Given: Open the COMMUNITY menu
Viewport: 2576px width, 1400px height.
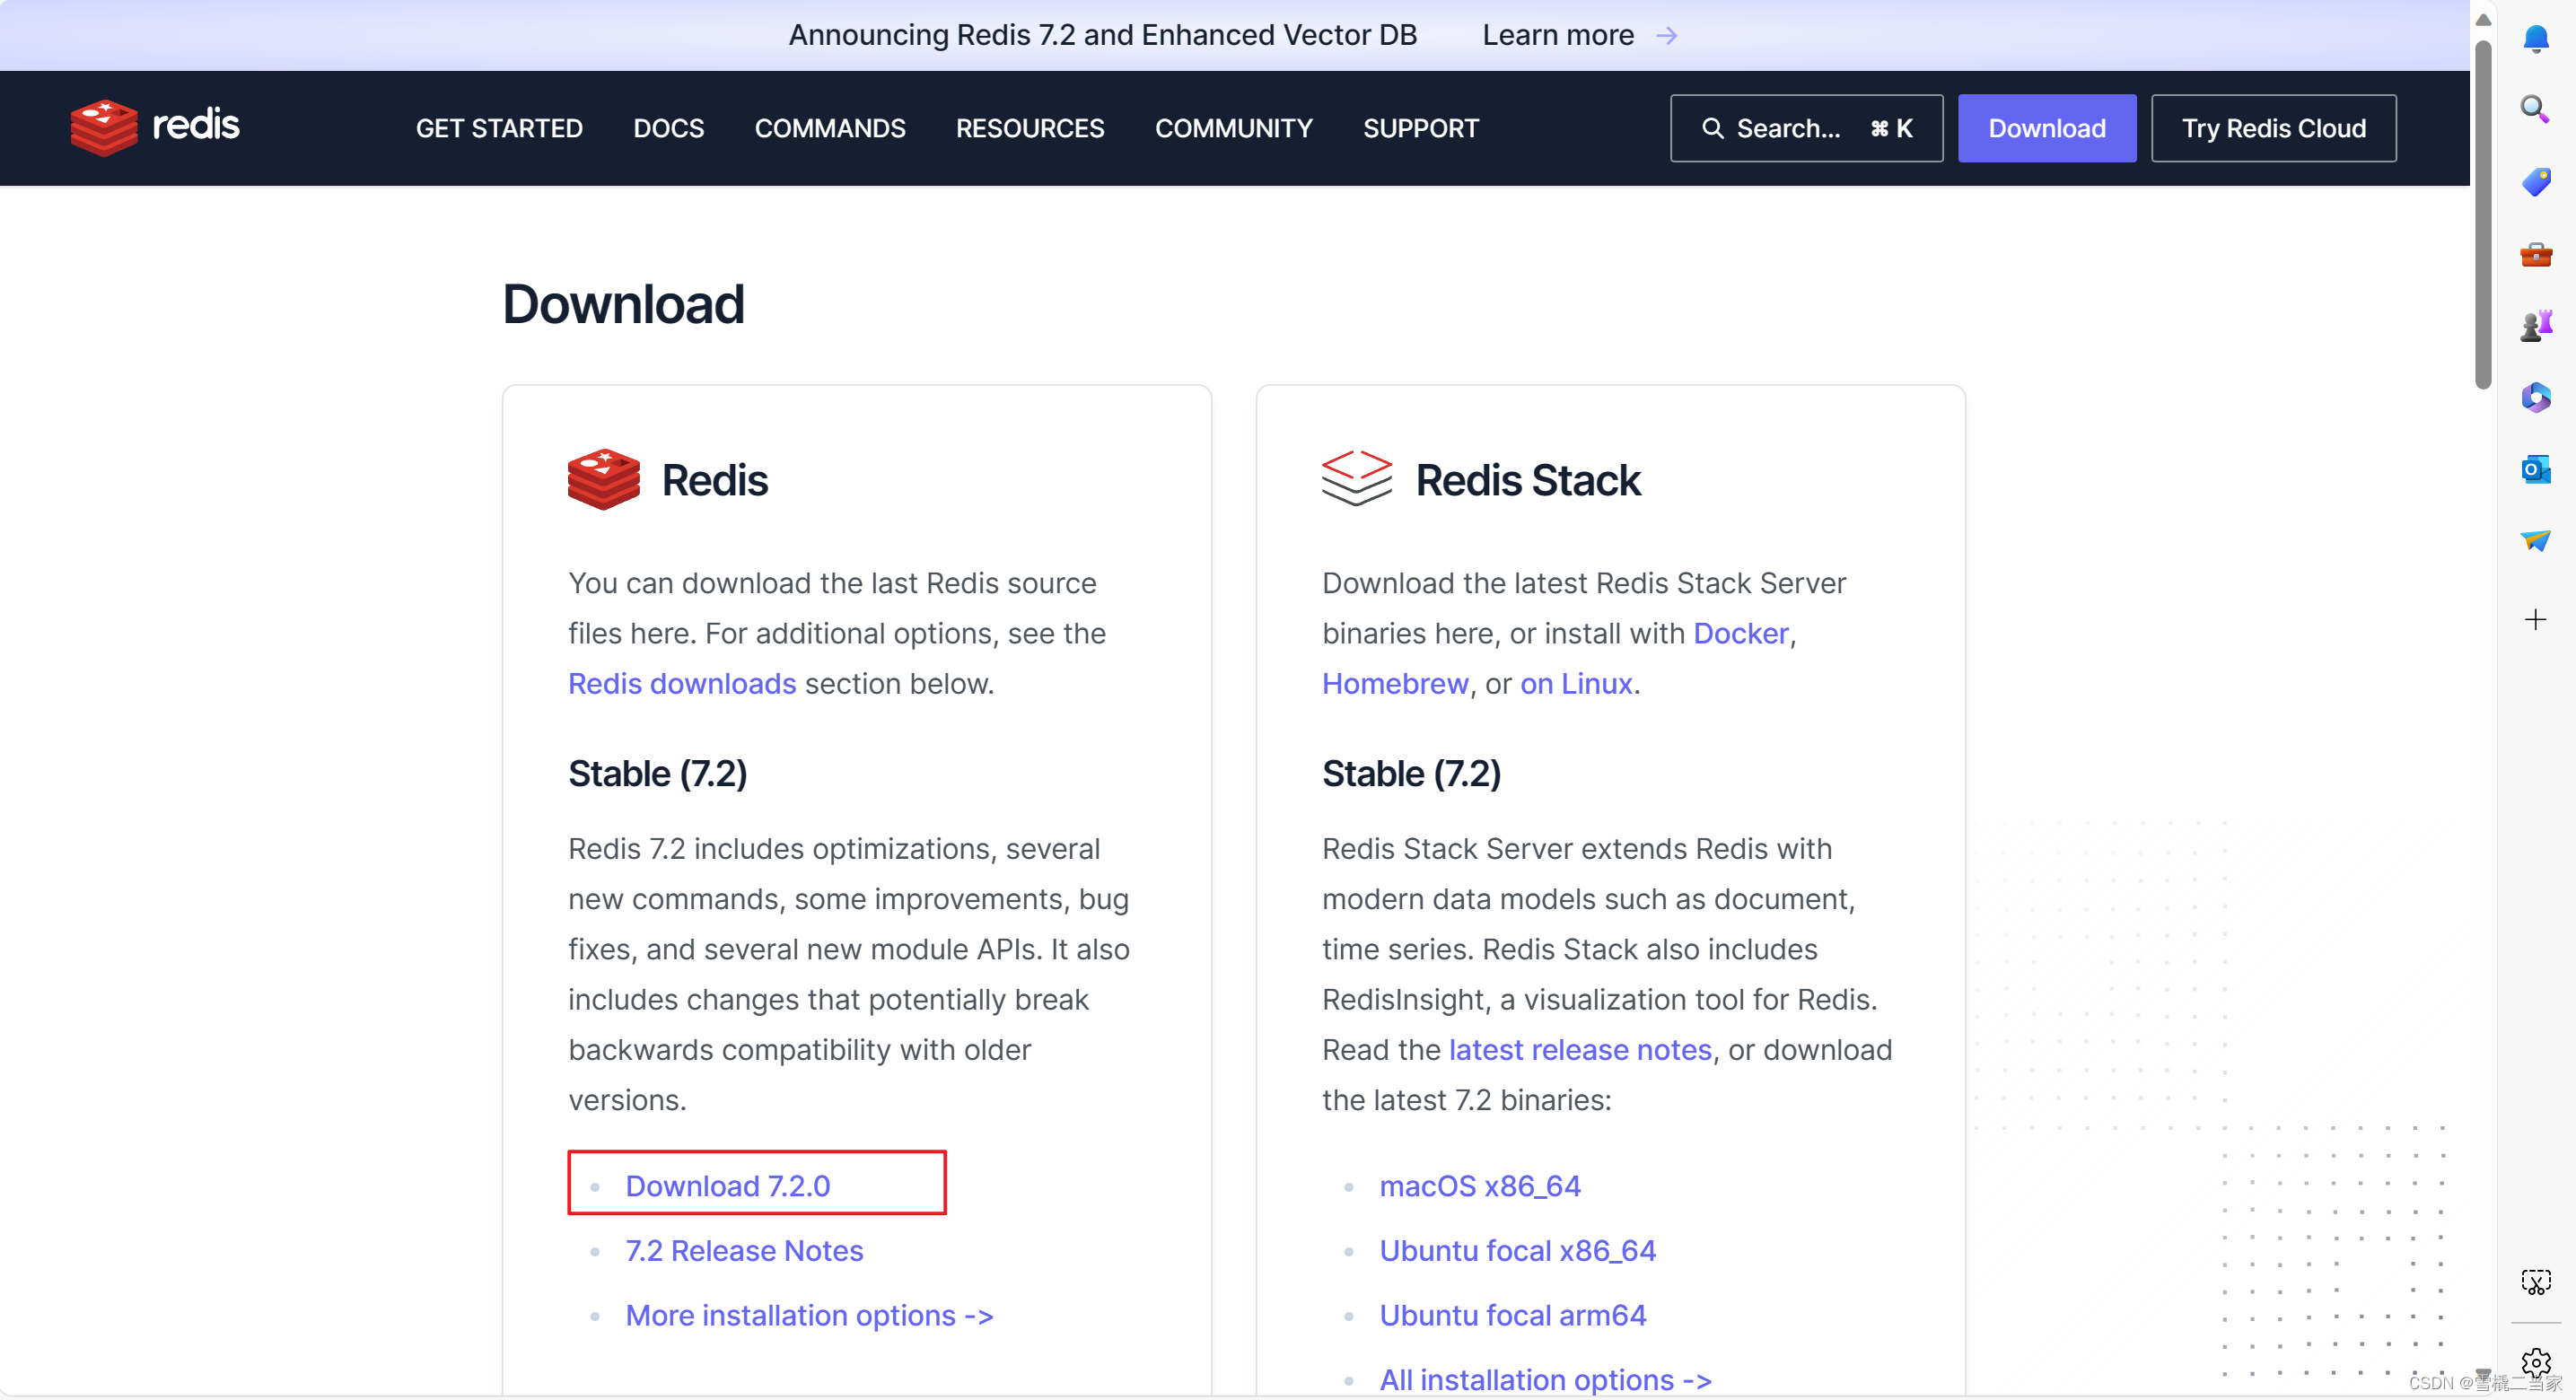Looking at the screenshot, I should click(1233, 128).
